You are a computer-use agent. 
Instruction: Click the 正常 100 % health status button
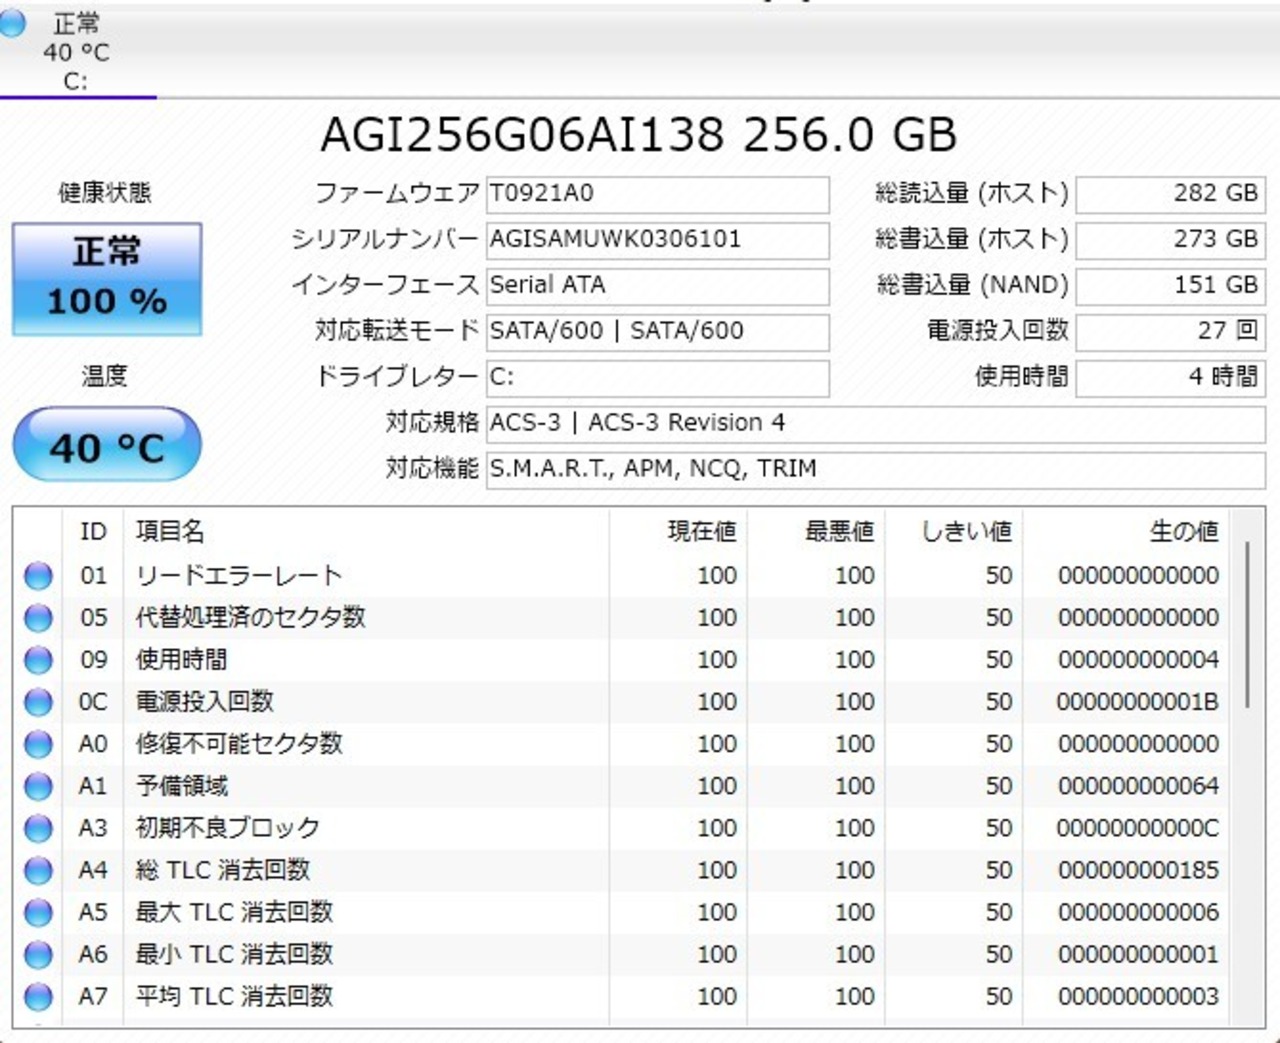107,278
